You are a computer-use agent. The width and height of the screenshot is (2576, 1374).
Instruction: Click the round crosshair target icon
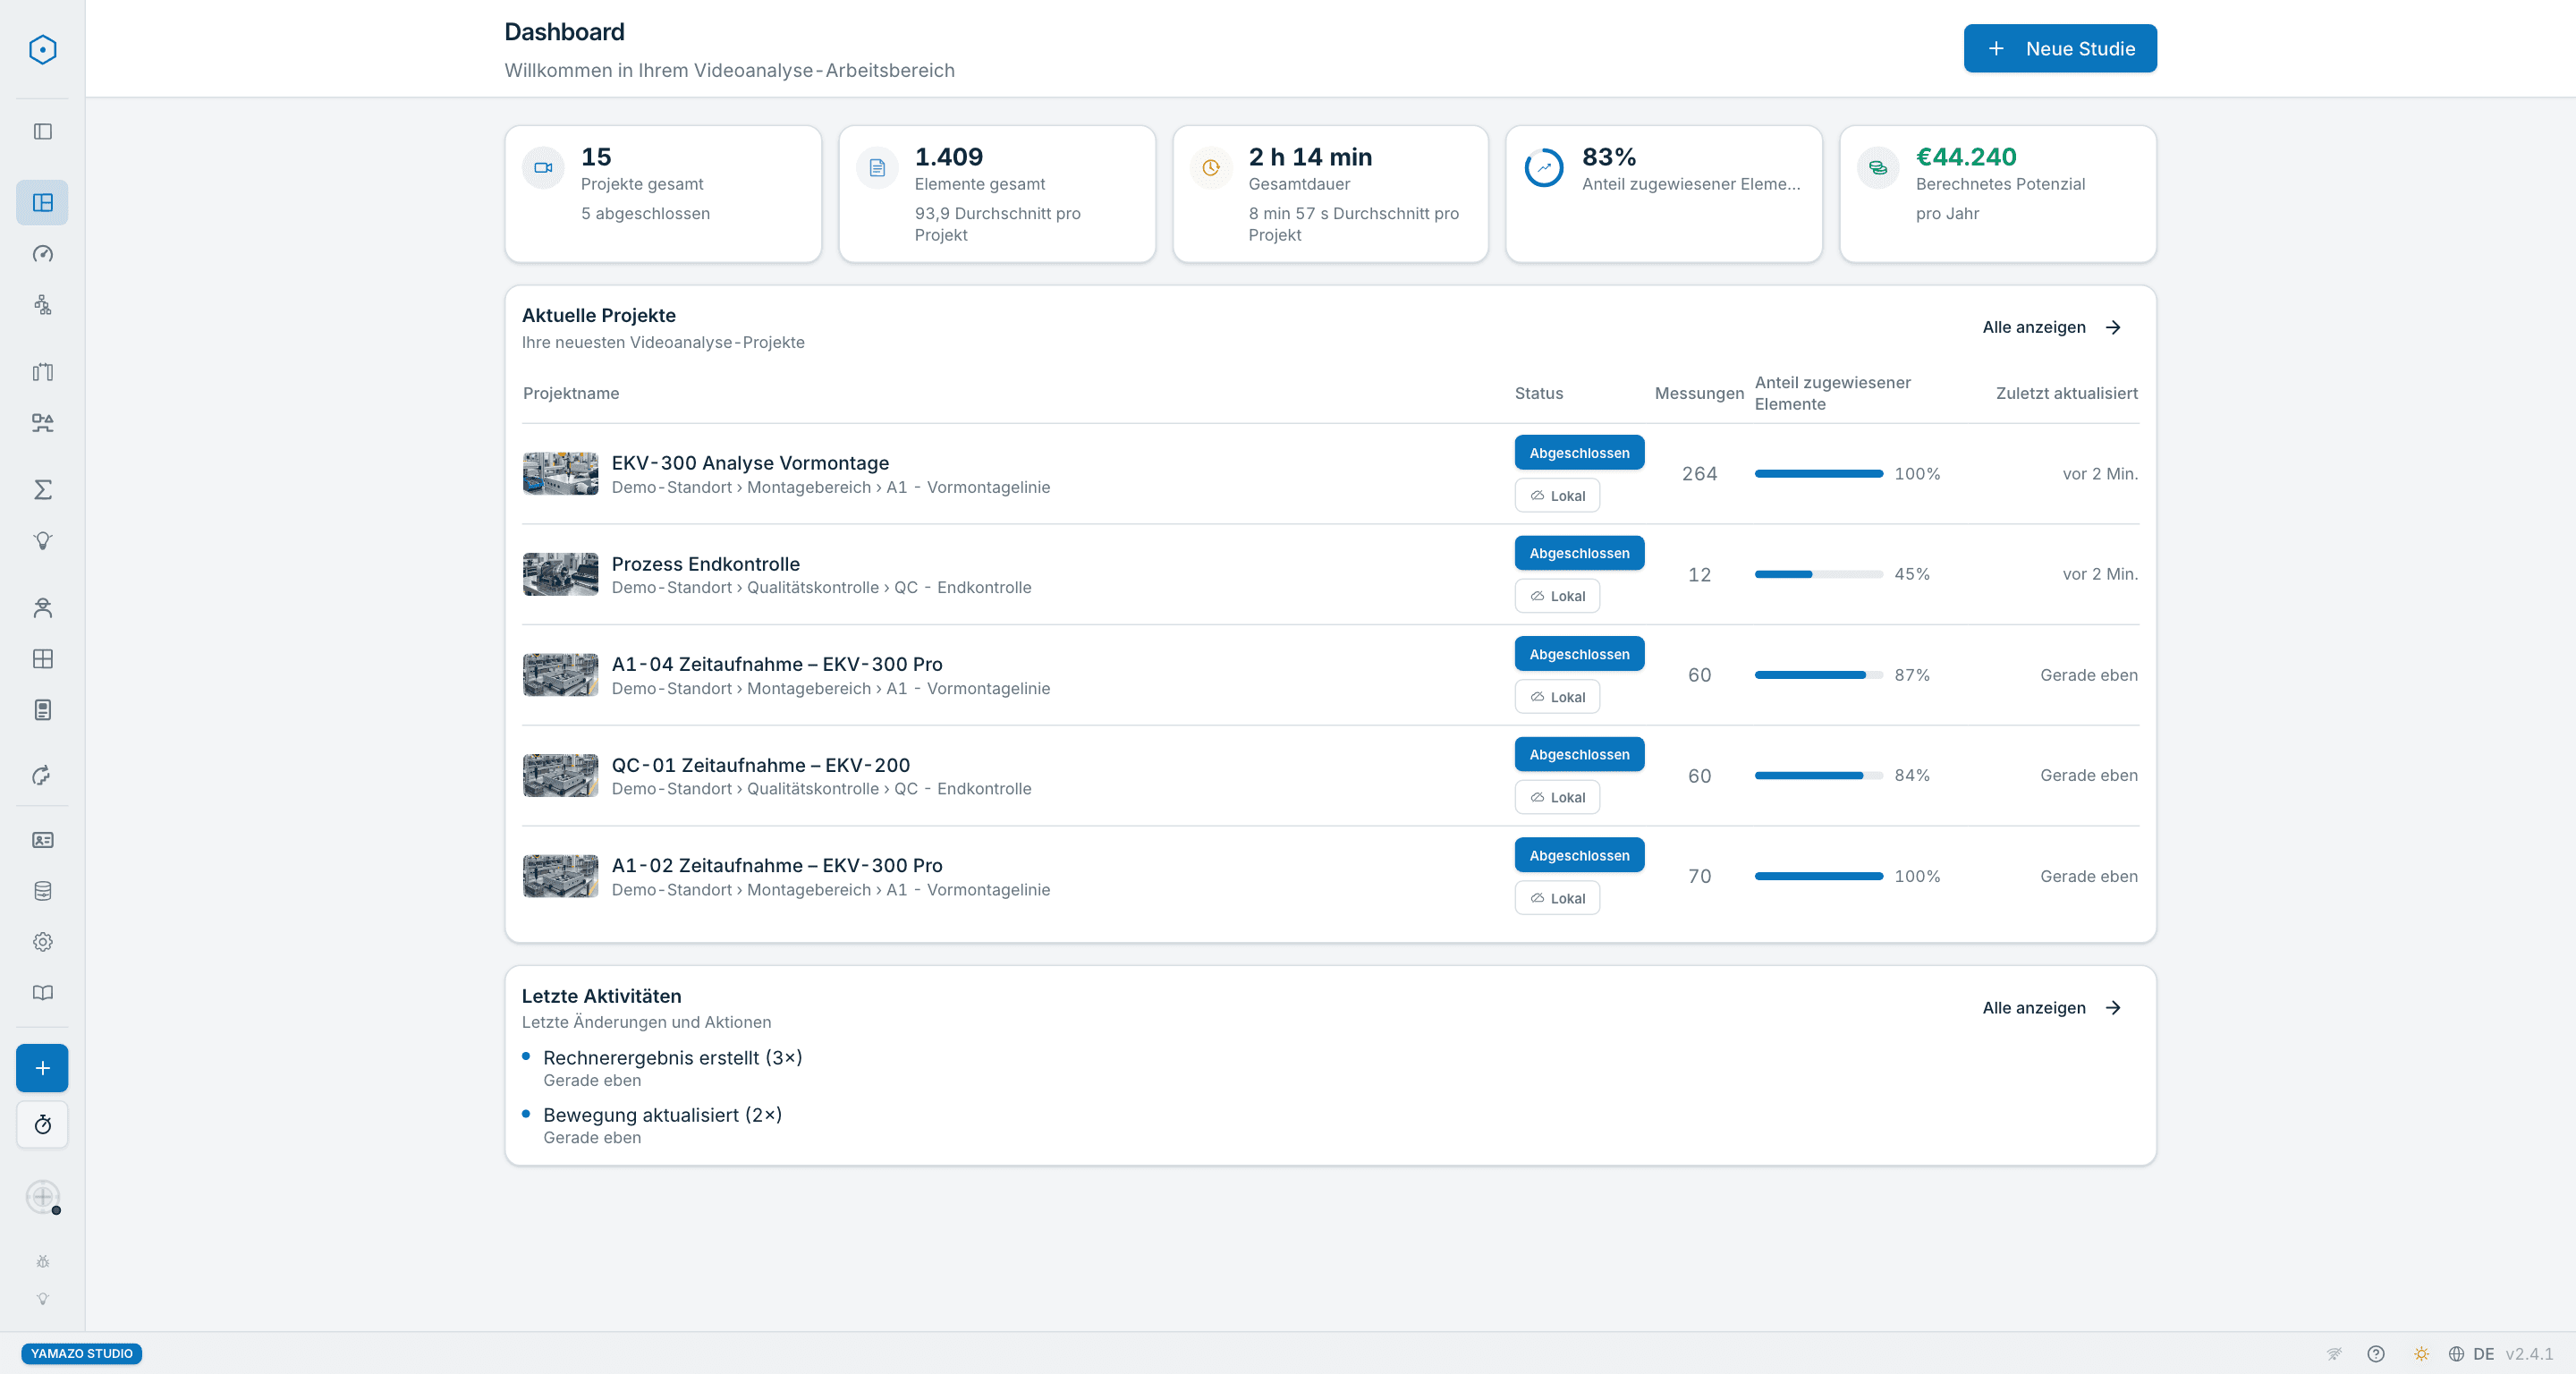tap(42, 1196)
